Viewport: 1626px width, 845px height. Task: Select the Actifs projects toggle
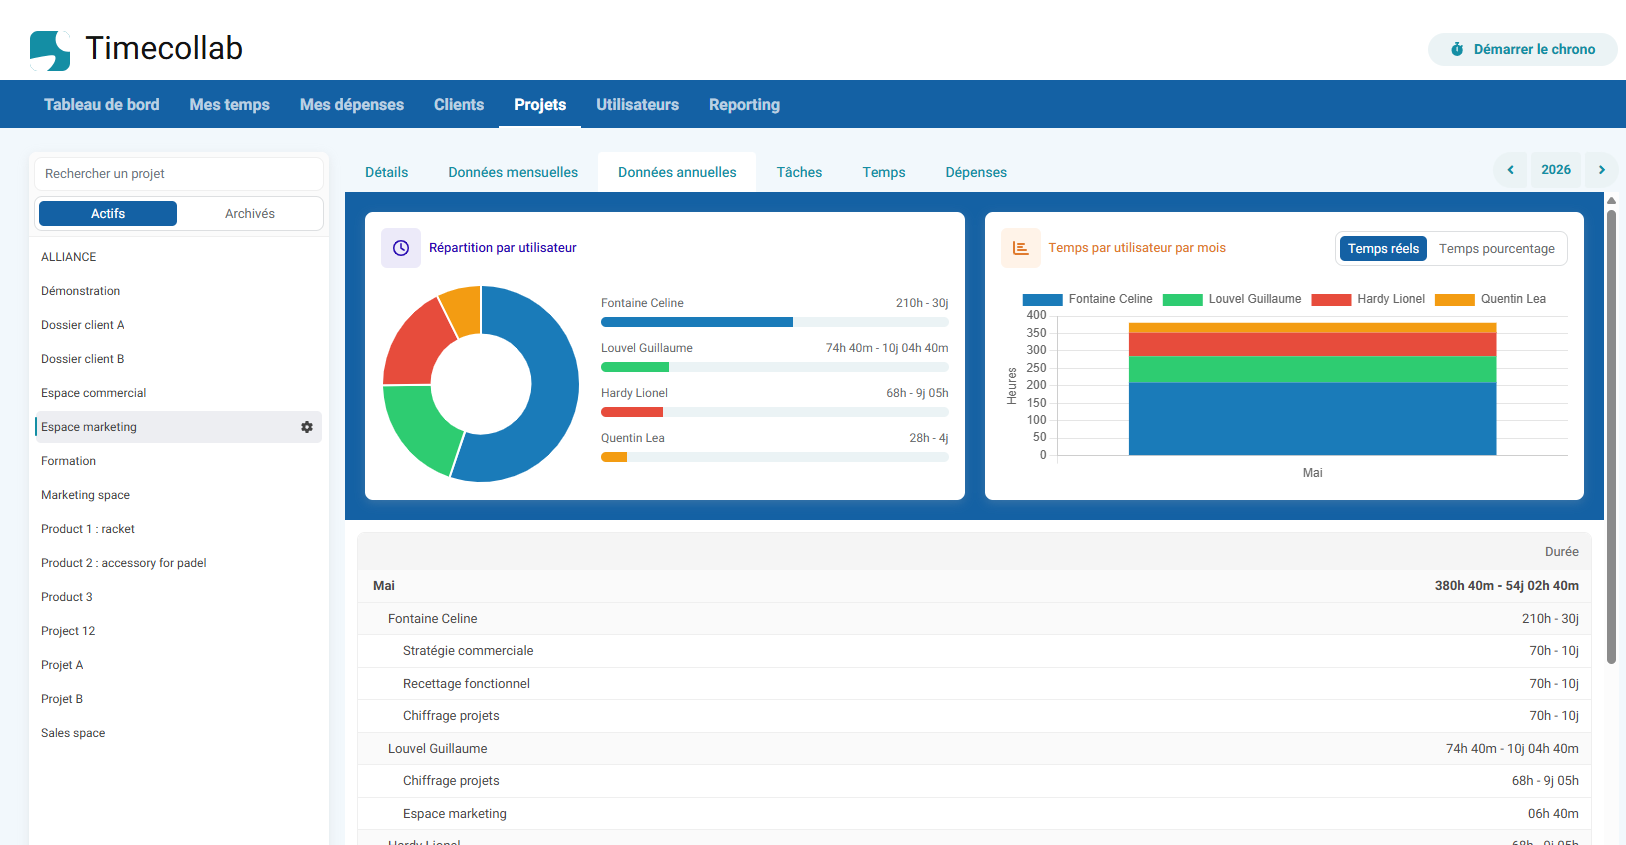click(x=108, y=213)
